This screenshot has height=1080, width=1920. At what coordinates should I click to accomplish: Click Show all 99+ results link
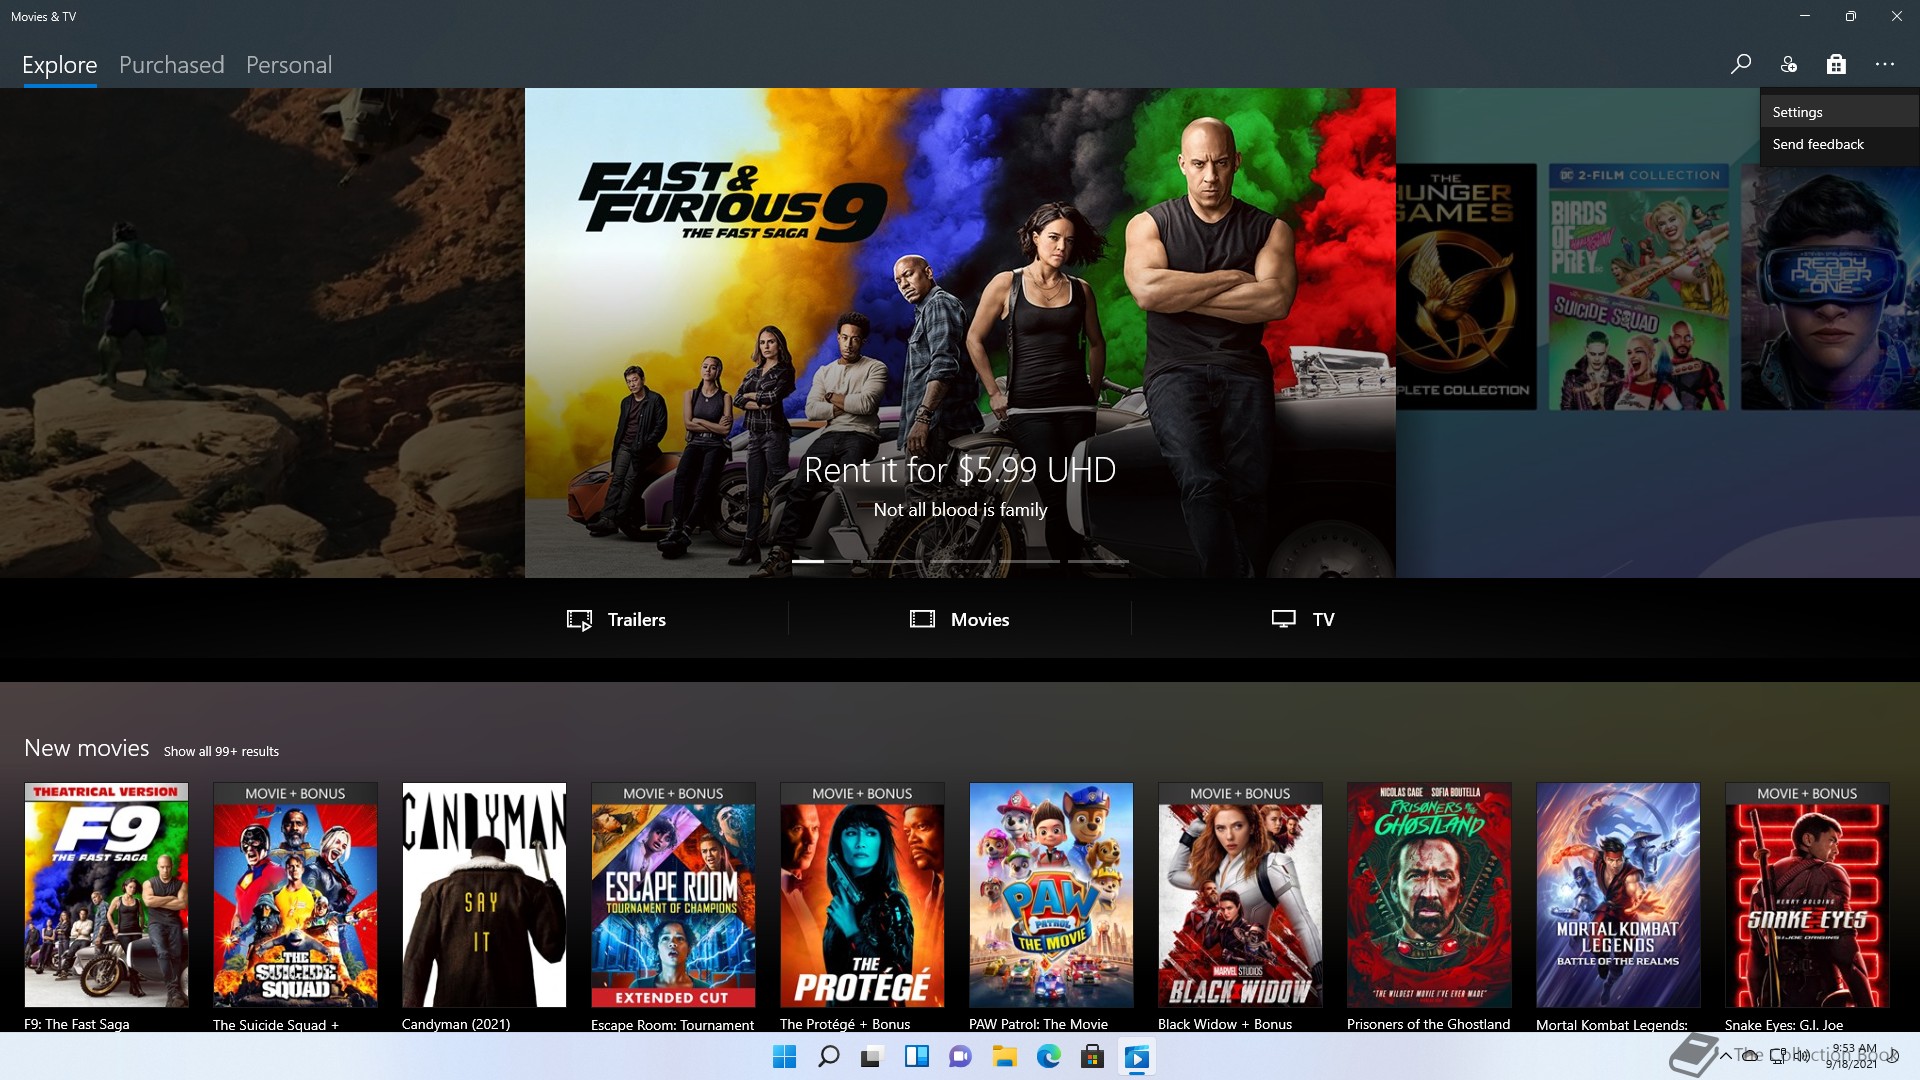coord(221,751)
